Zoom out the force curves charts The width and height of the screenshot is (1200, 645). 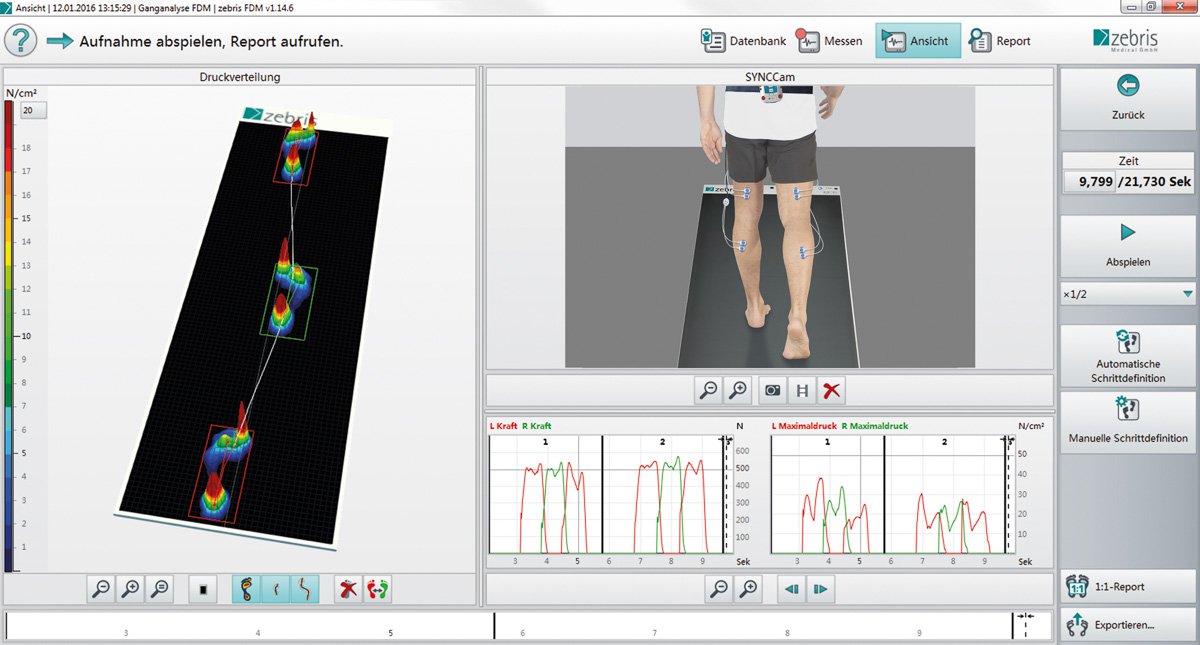coord(719,589)
